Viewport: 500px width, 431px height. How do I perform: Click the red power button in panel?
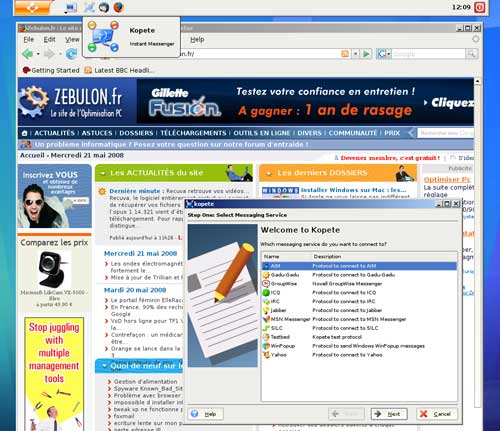[479, 8]
